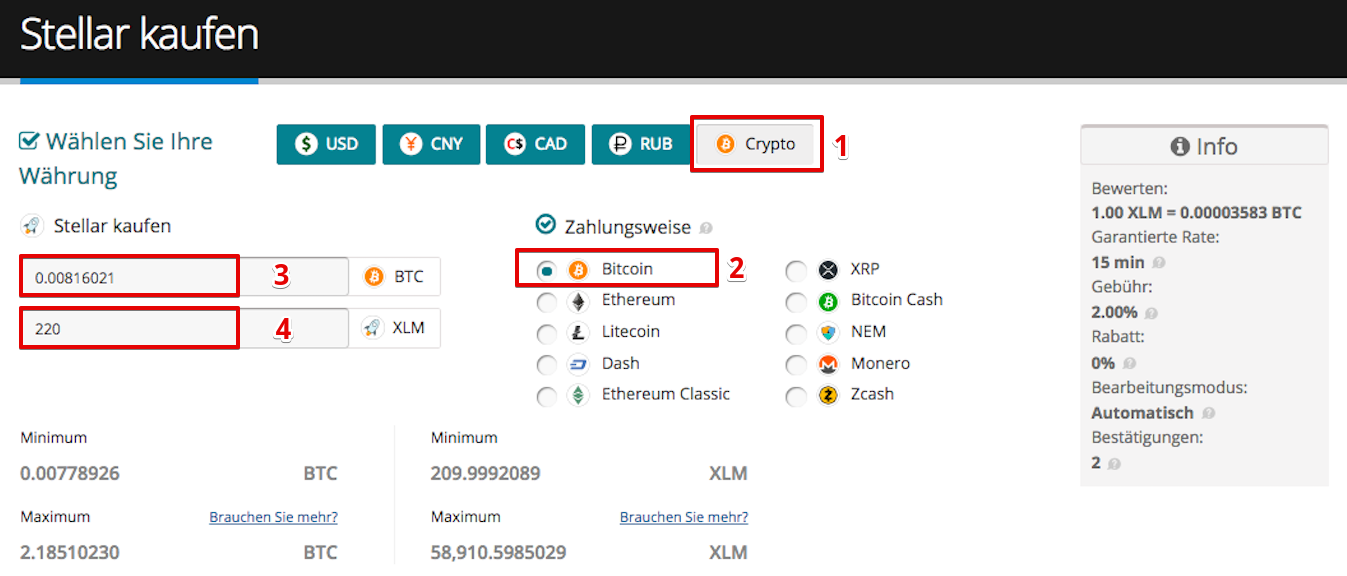Open 'Brauchen Sie mehr?' link above the BTC maximum
The image size is (1347, 576).
click(273, 517)
